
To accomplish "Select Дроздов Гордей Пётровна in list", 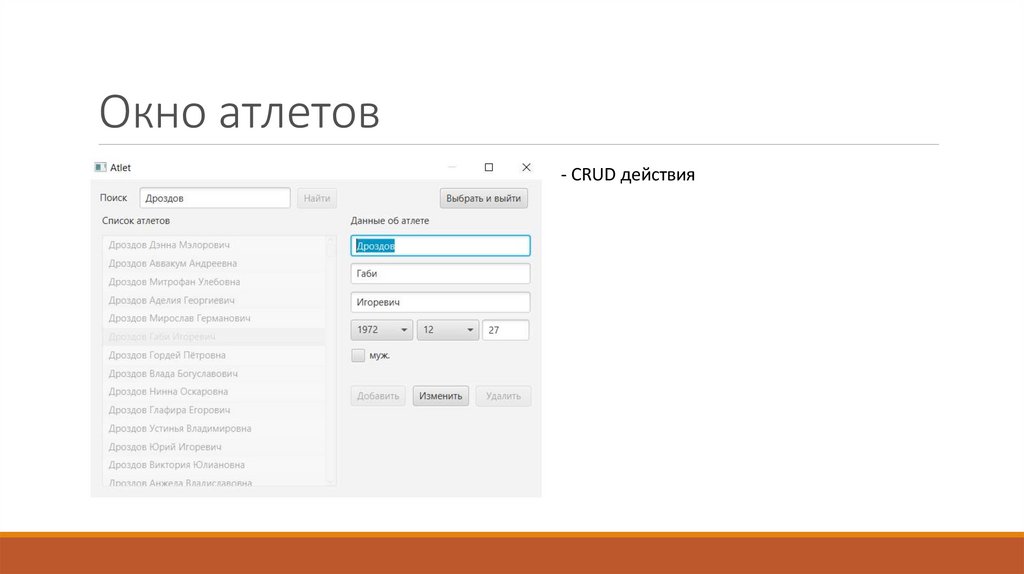I will pos(214,355).
